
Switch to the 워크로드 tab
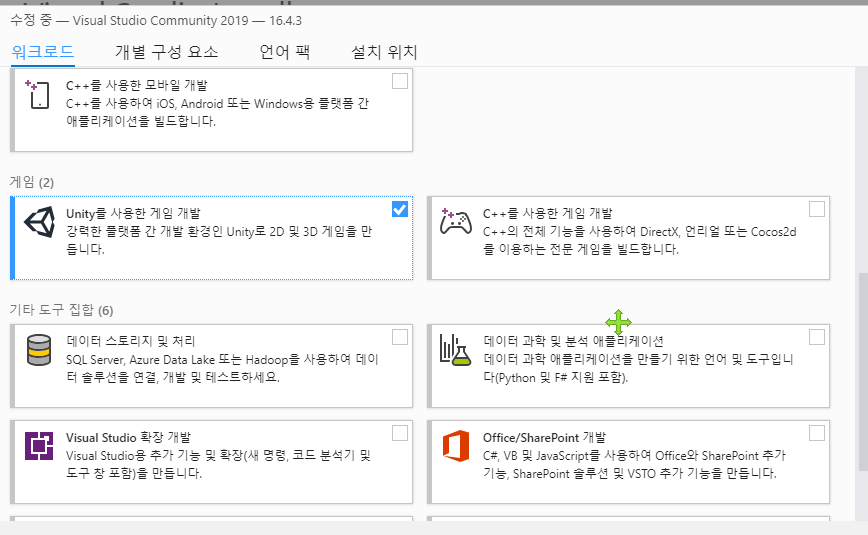point(43,52)
